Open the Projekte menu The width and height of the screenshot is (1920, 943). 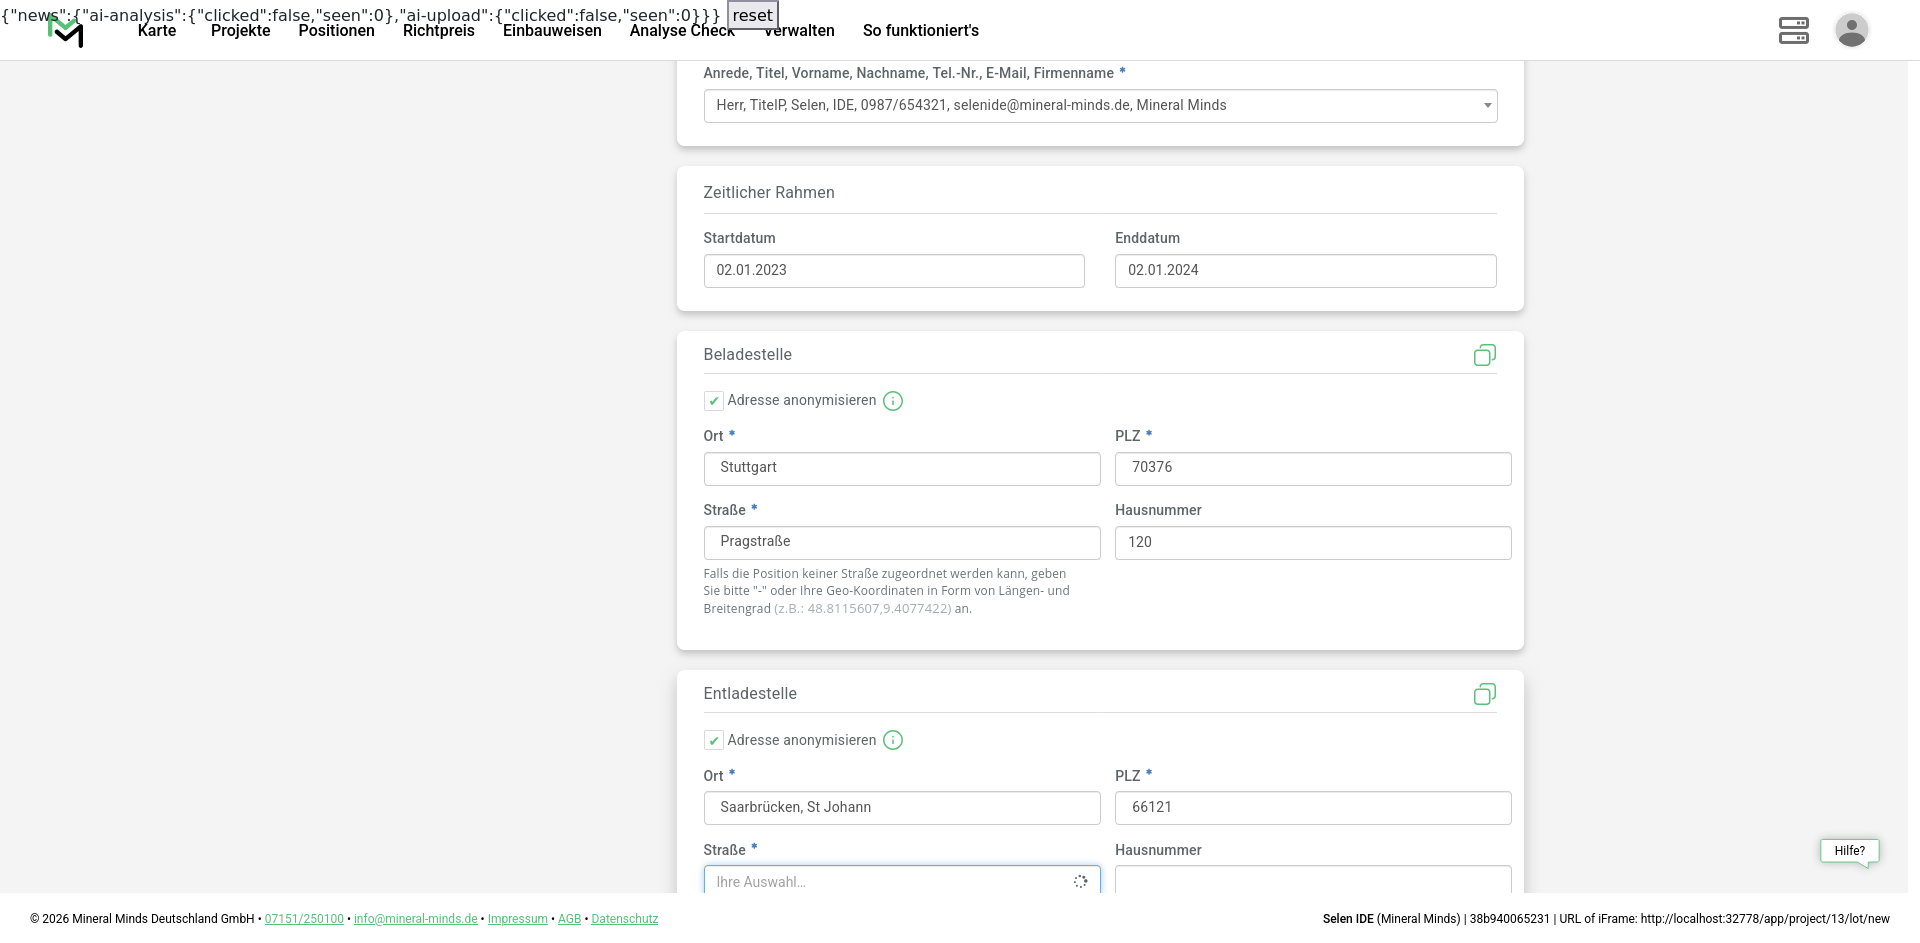[x=240, y=31]
